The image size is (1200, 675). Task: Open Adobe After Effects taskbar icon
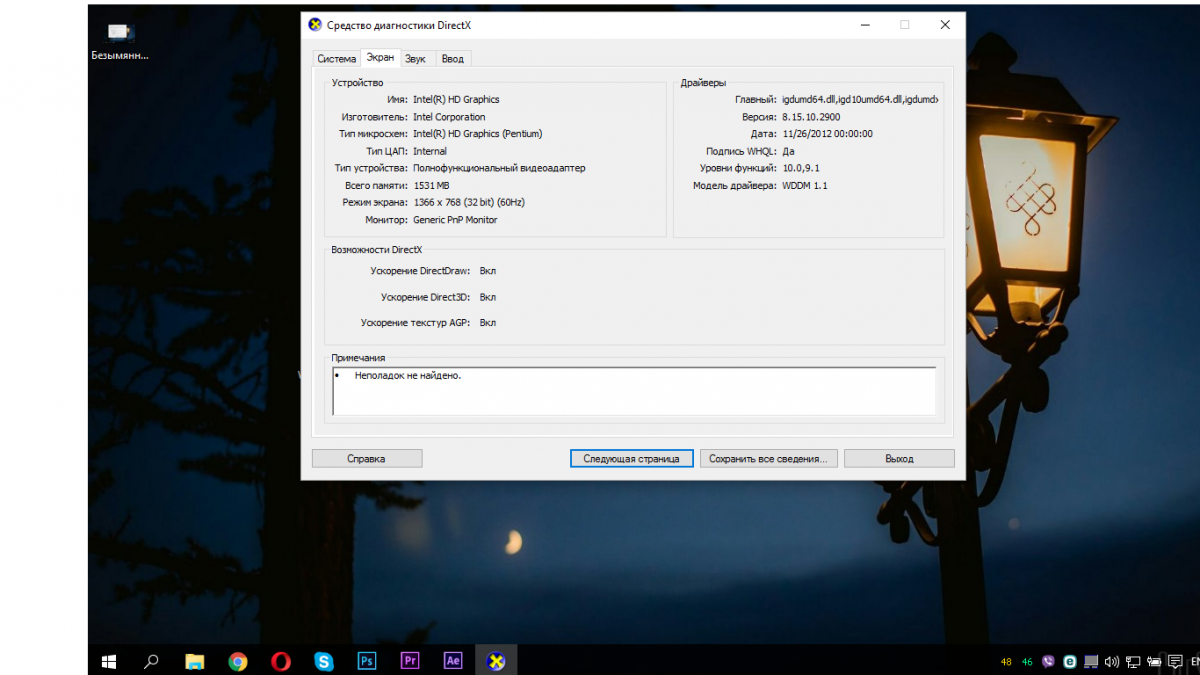(x=452, y=661)
